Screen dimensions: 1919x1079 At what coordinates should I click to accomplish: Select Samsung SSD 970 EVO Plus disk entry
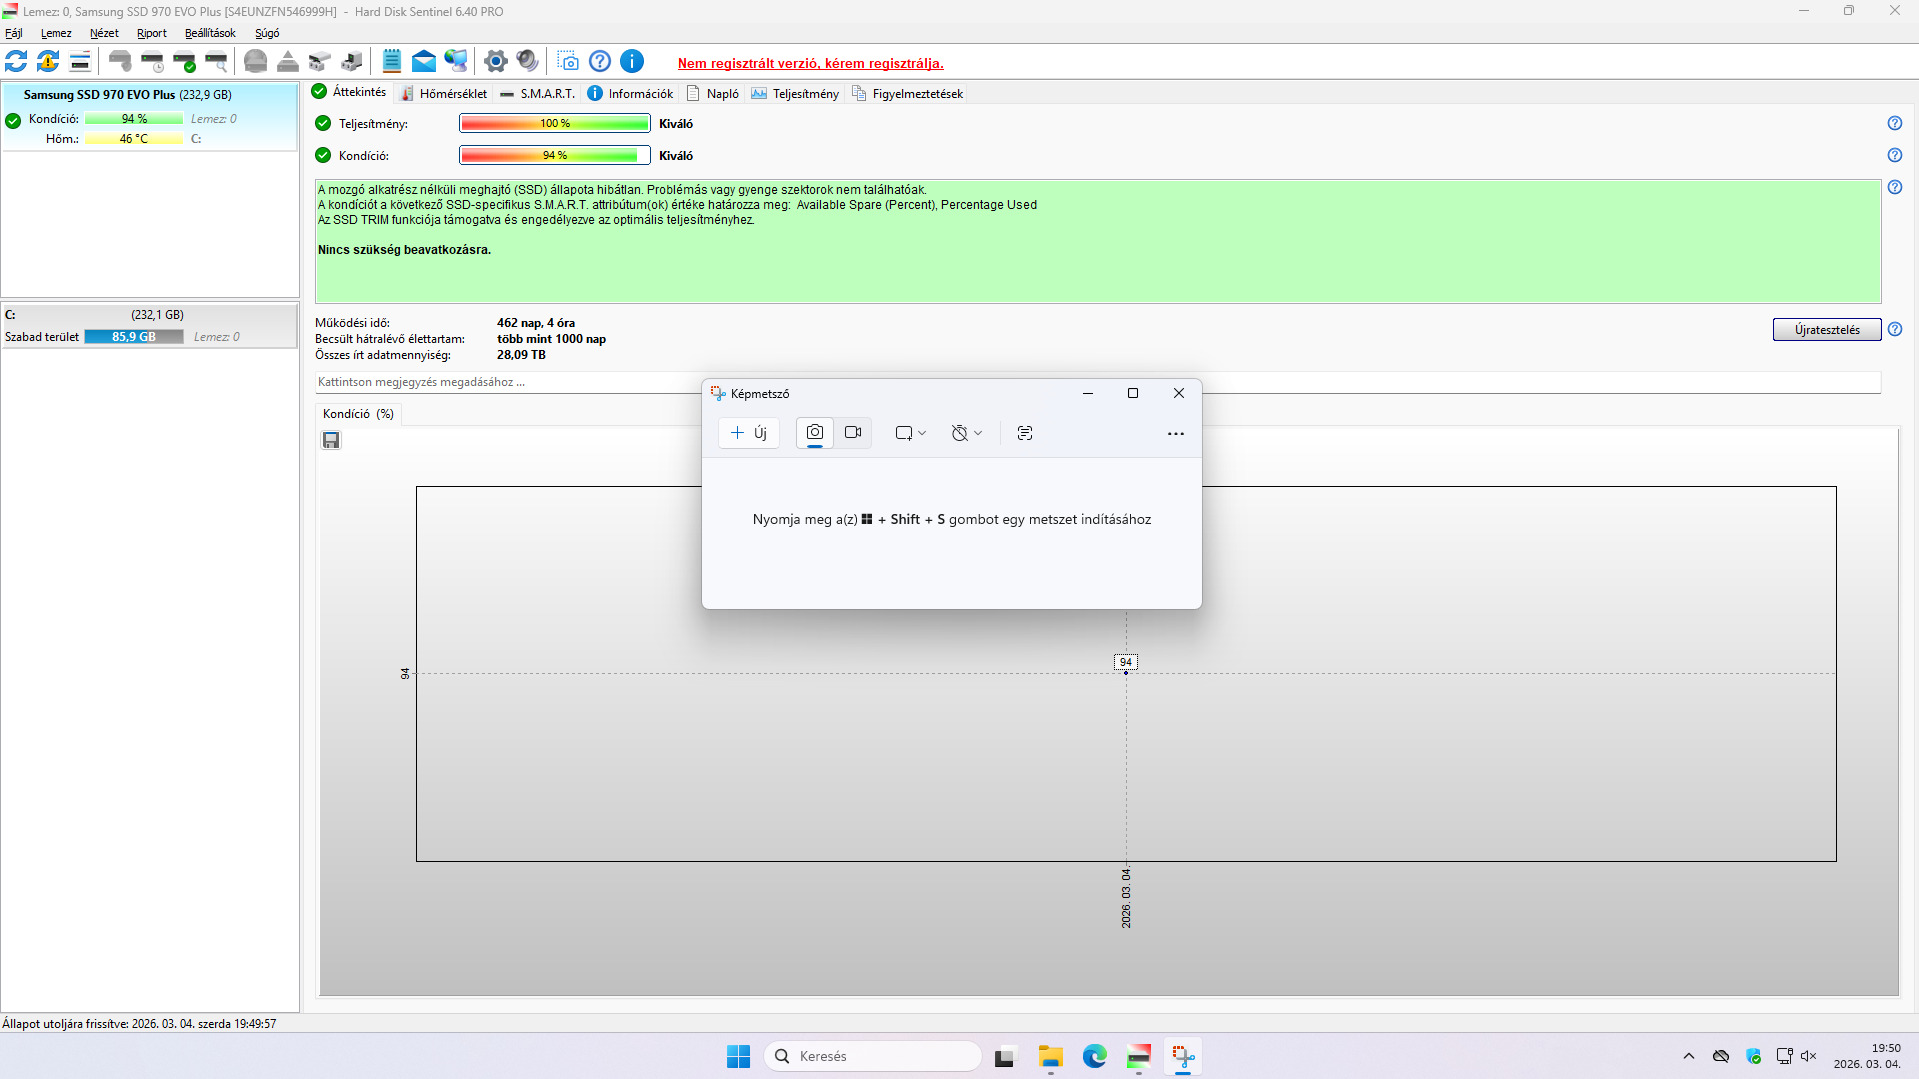[150, 117]
